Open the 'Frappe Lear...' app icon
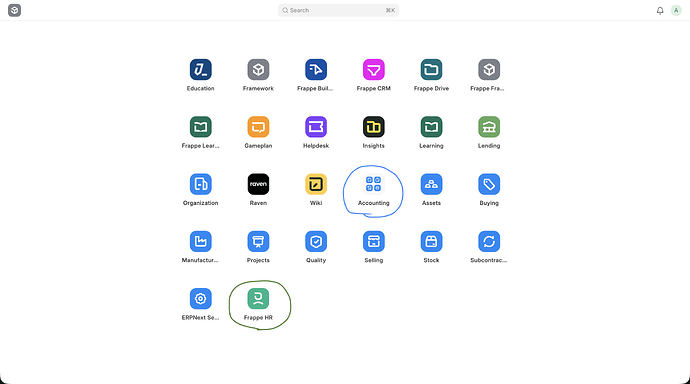 coord(201,127)
